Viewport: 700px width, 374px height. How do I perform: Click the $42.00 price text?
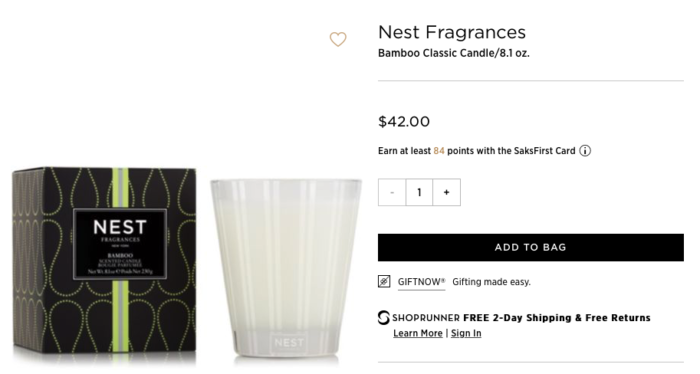point(404,121)
